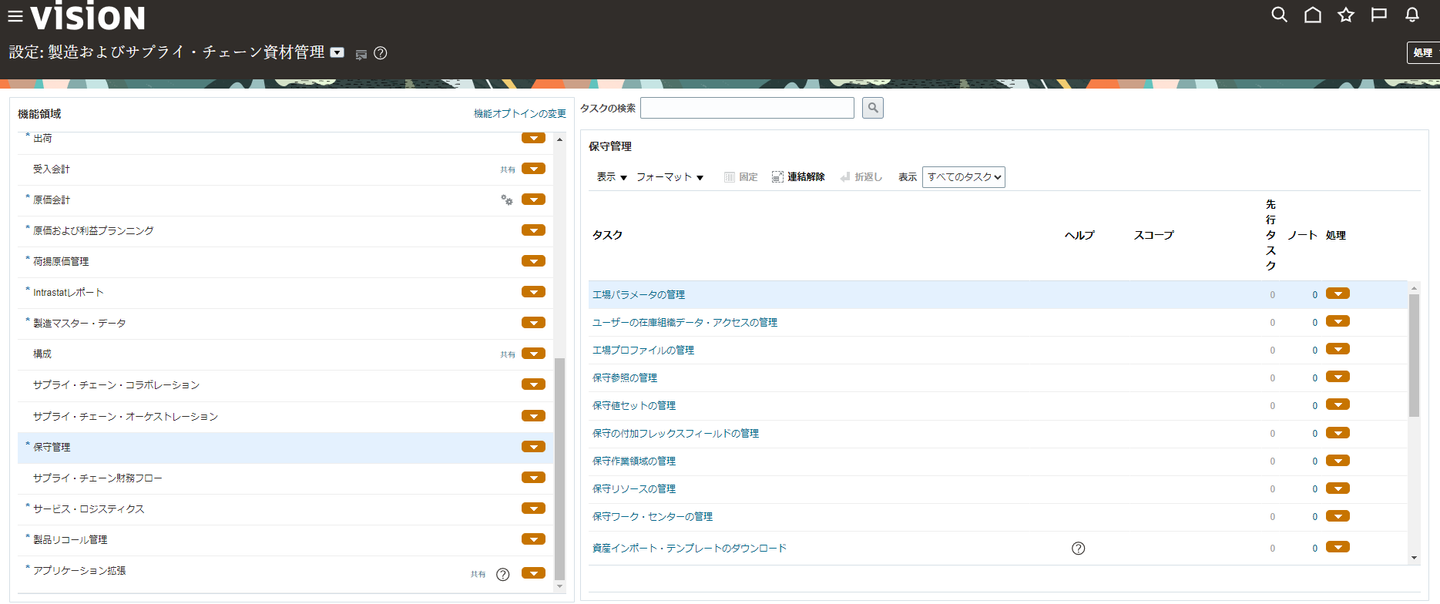Click the 機能オプトインの変更 link
Screen dimensions: 1440x604
point(520,114)
